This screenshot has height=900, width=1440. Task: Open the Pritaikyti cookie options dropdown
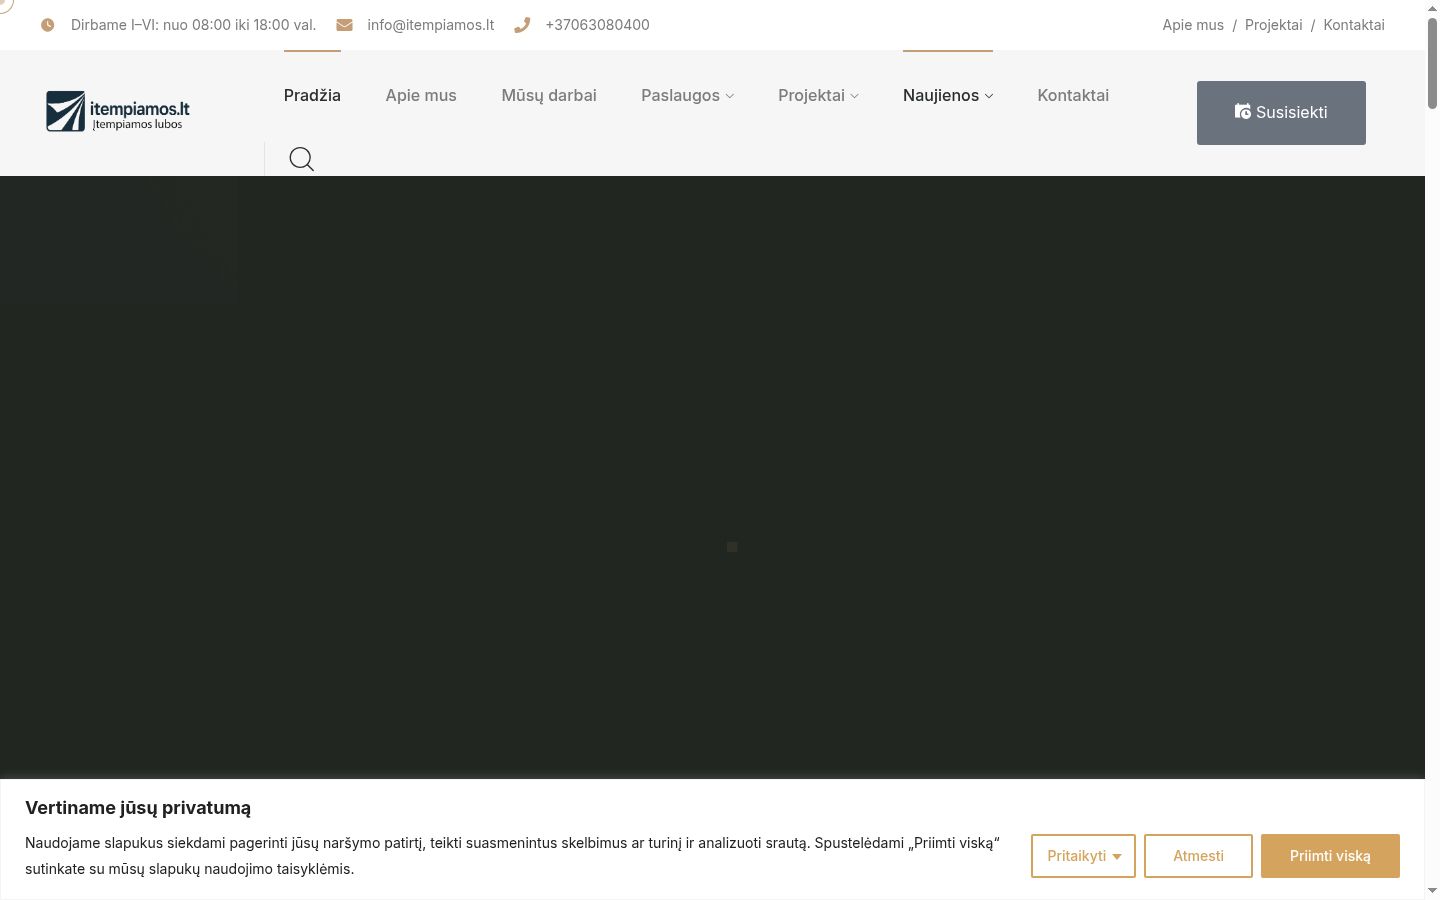coord(1083,856)
